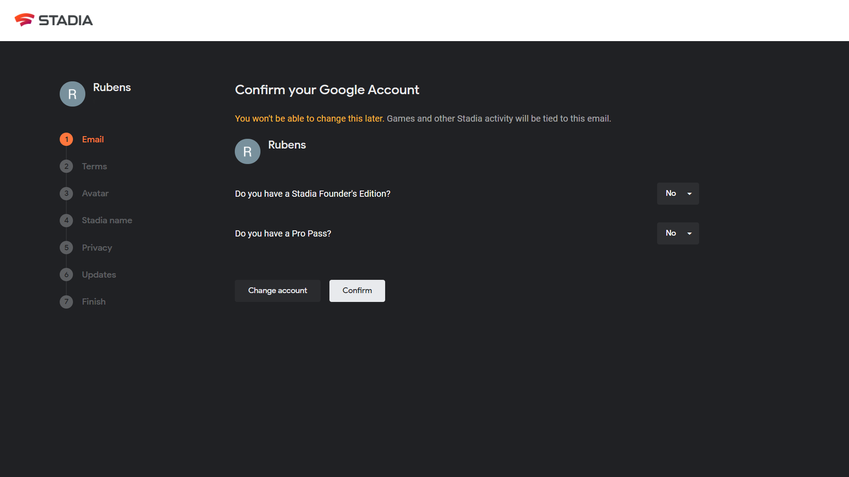Open the Founder's Edition answer dropdown
Screen dimensions: 849x477
pyautogui.click(x=678, y=193)
